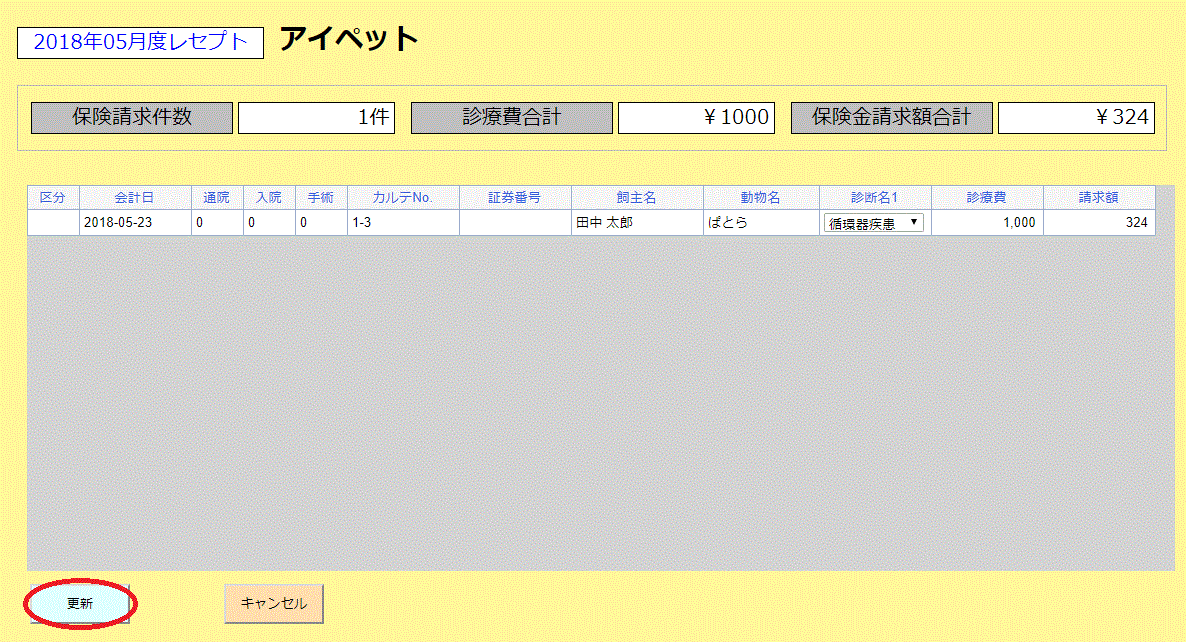Select the 田中 太郎 owner cell

point(637,222)
